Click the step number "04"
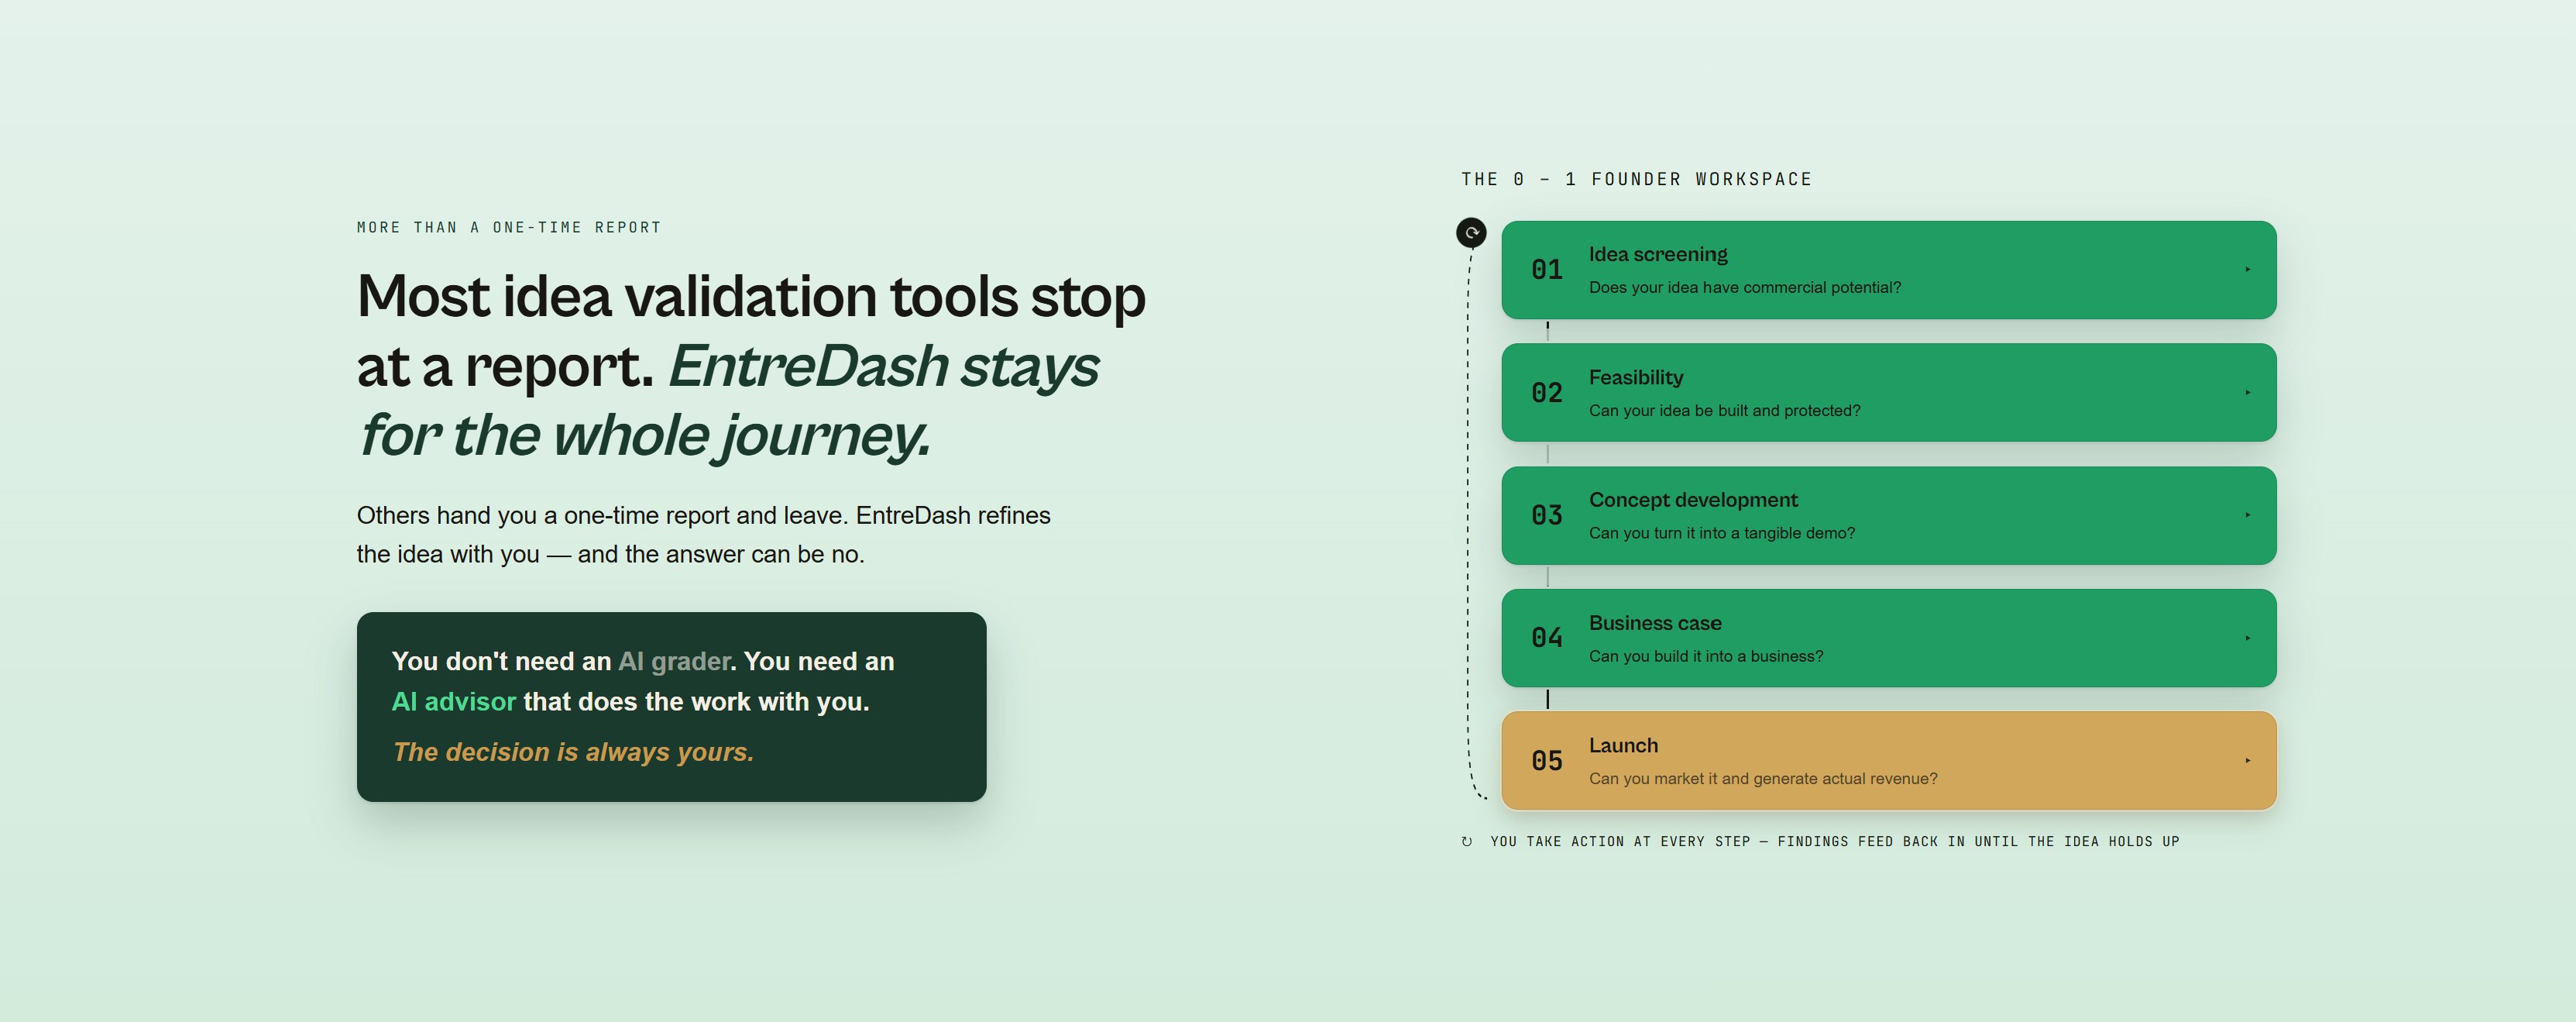The height and width of the screenshot is (1022, 2576). click(x=1547, y=638)
